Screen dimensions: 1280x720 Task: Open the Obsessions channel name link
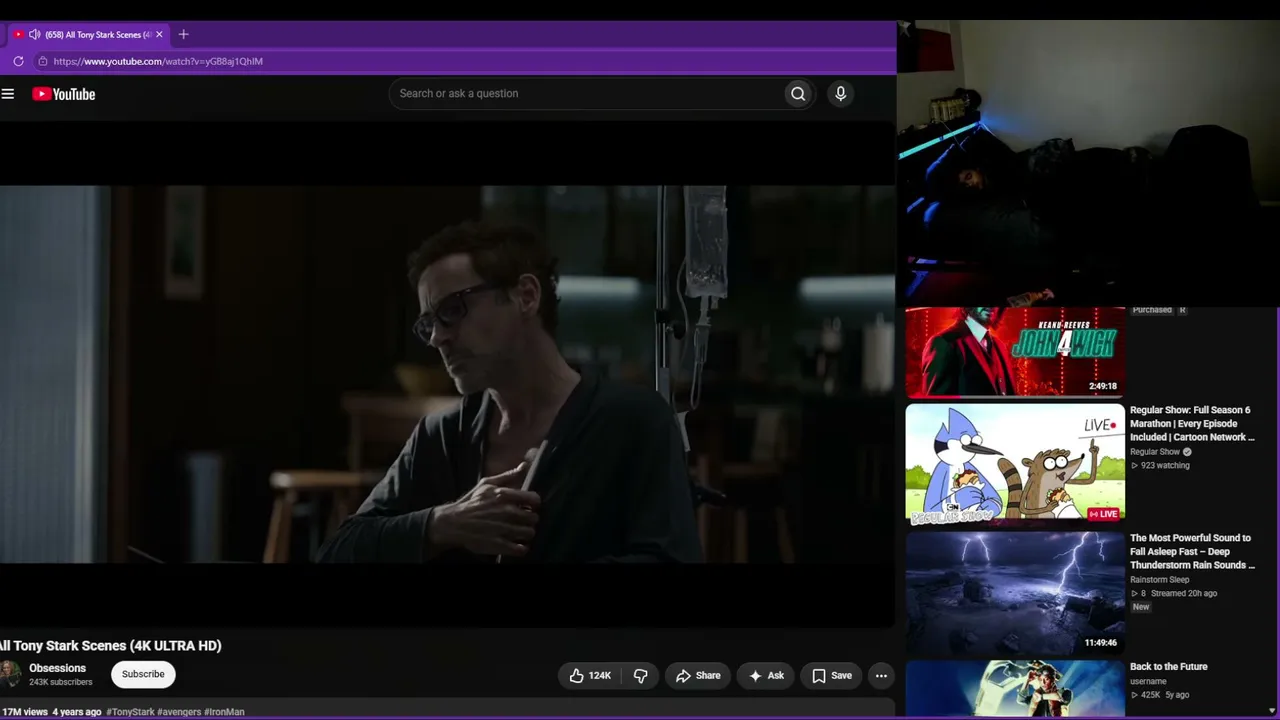[57, 668]
